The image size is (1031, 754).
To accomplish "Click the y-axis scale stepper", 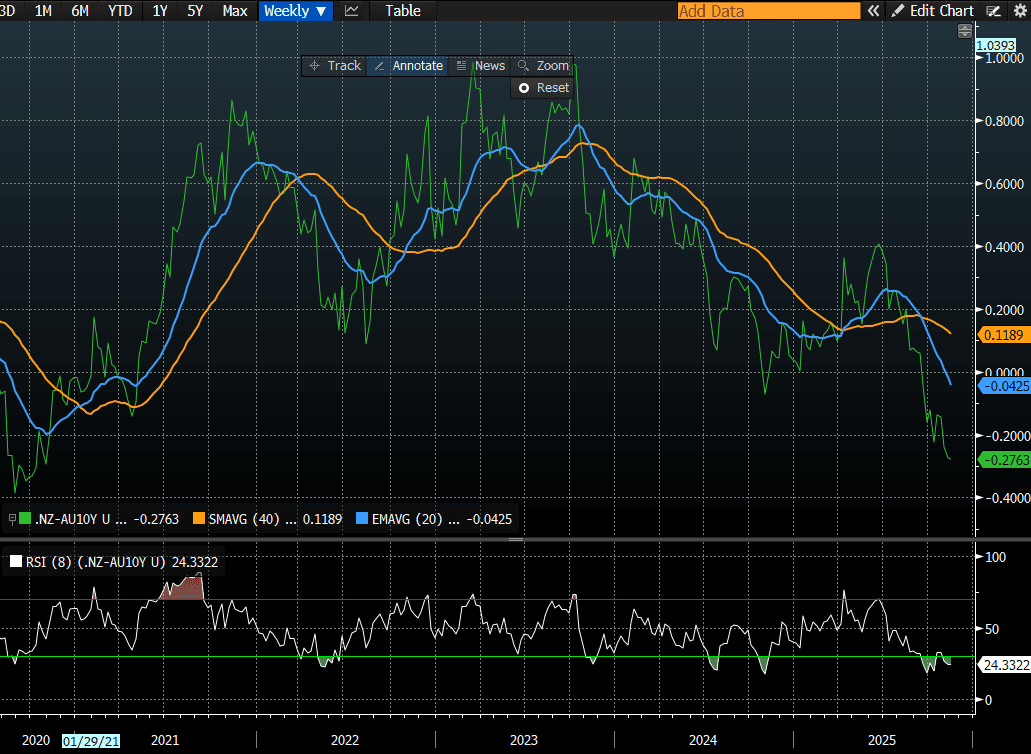I will coord(964,32).
